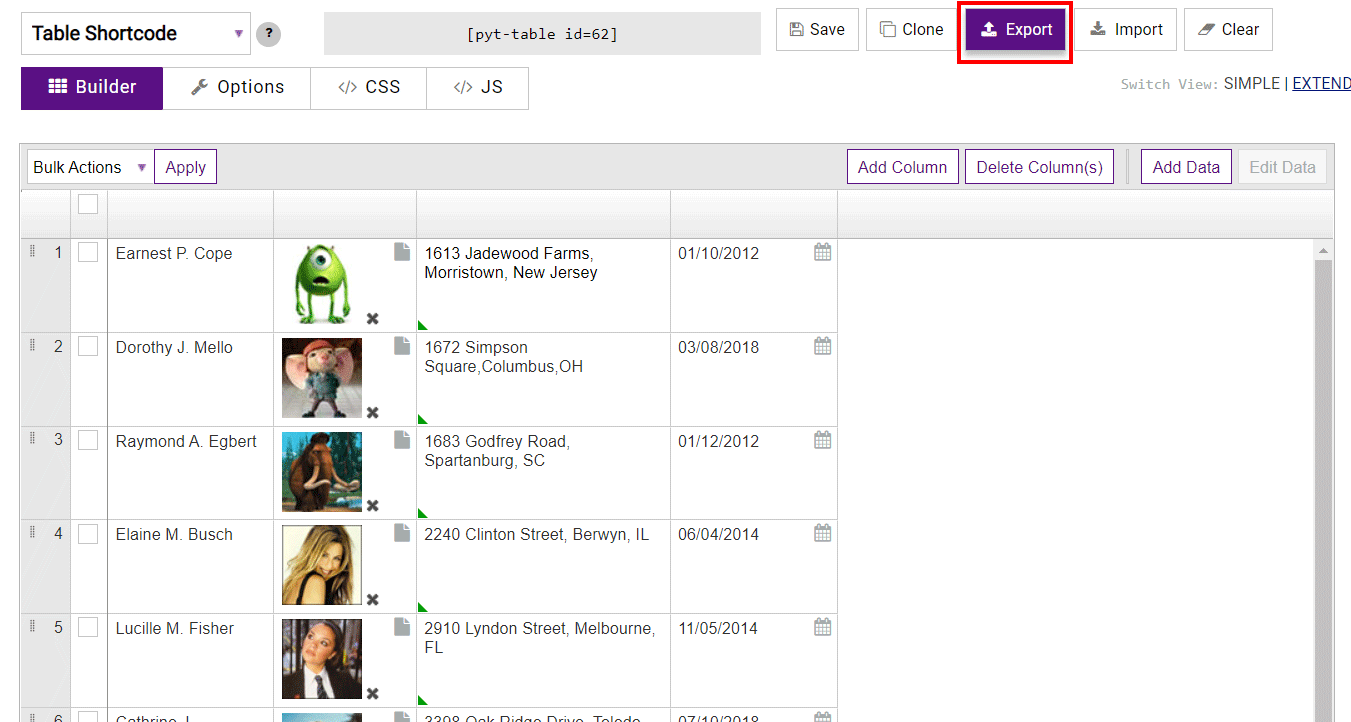Image resolution: width=1351 pixels, height=722 pixels.
Task: Switch to EXTENDED view link
Action: coord(1321,84)
